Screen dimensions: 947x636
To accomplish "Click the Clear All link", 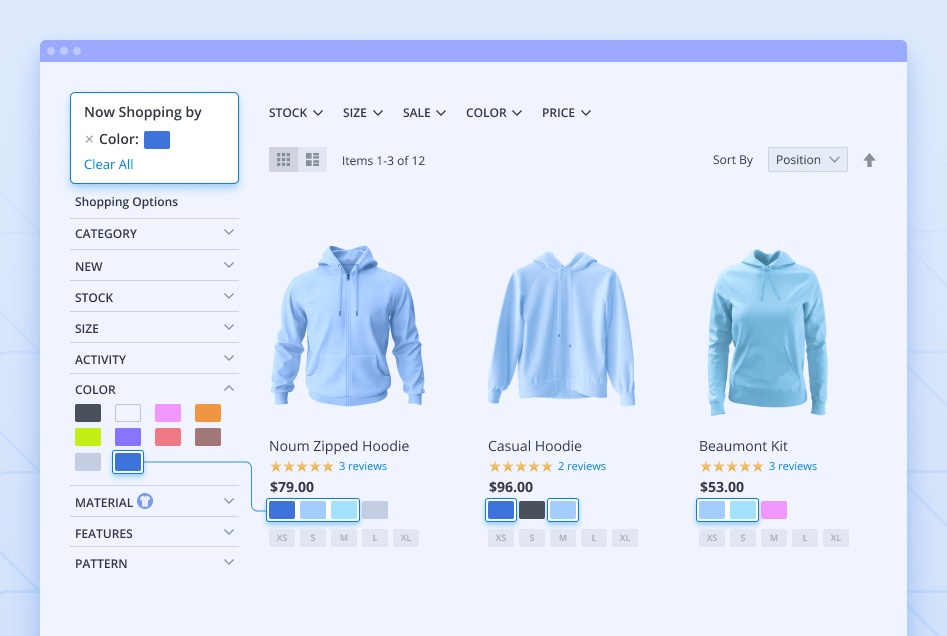I will [x=108, y=165].
